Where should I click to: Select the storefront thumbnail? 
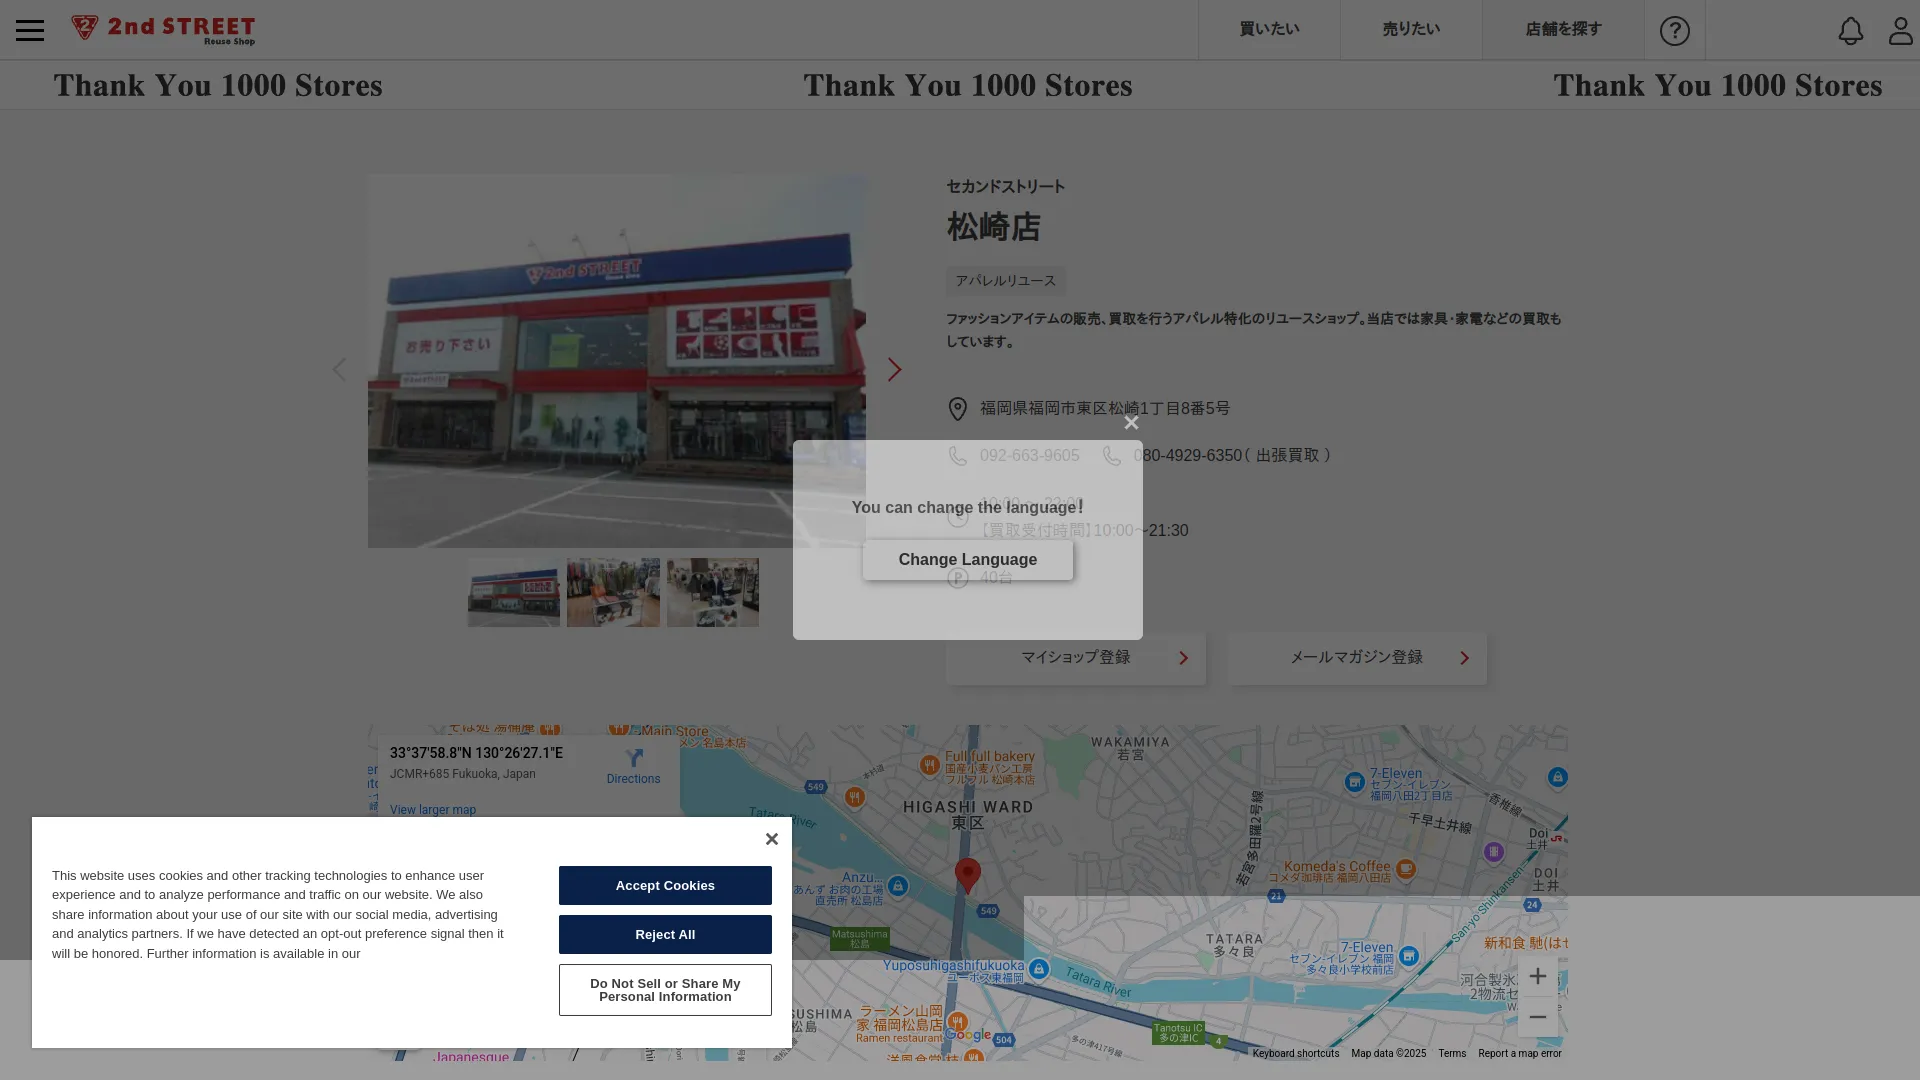point(514,592)
